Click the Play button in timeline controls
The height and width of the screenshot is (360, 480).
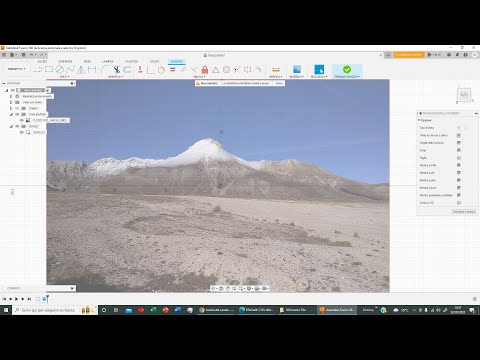coord(16,299)
